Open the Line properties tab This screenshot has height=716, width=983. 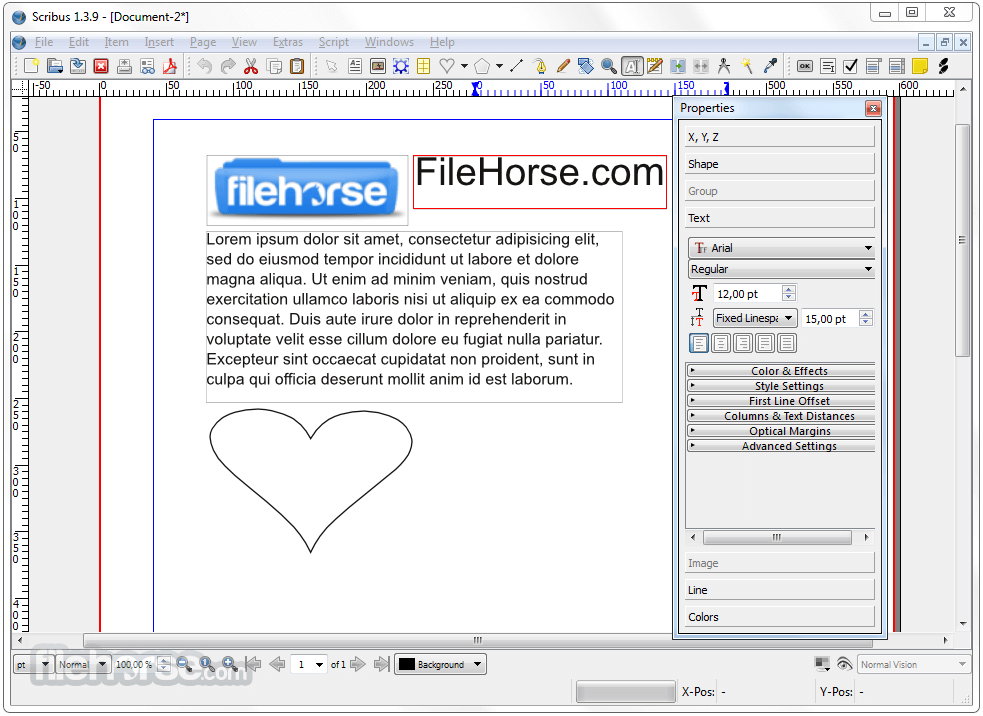click(780, 591)
